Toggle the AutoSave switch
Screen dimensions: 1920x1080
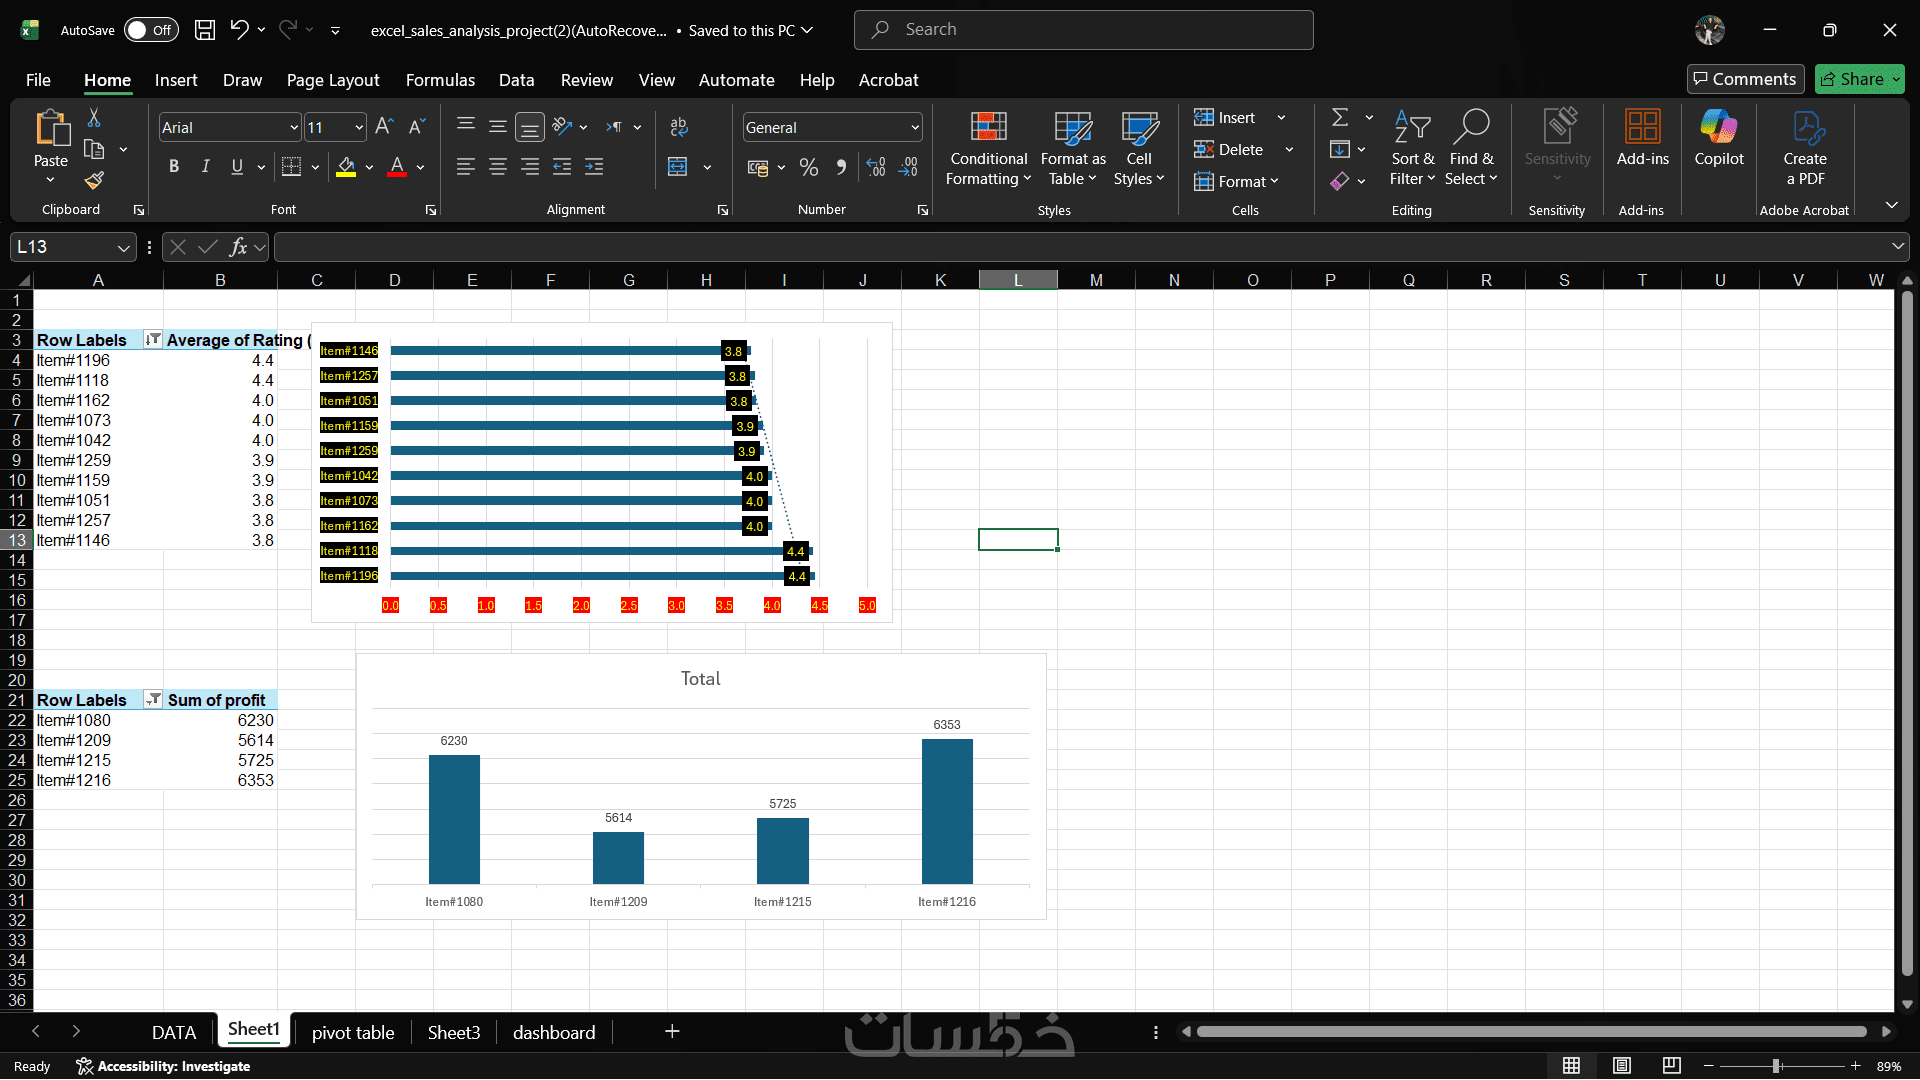pos(151,30)
